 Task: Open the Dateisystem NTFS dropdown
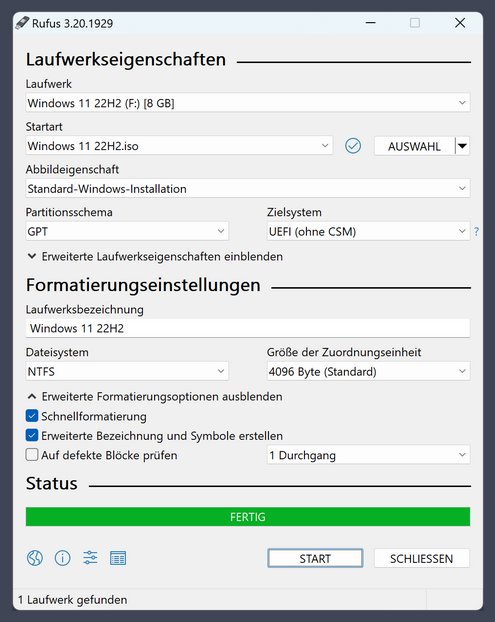coord(127,371)
